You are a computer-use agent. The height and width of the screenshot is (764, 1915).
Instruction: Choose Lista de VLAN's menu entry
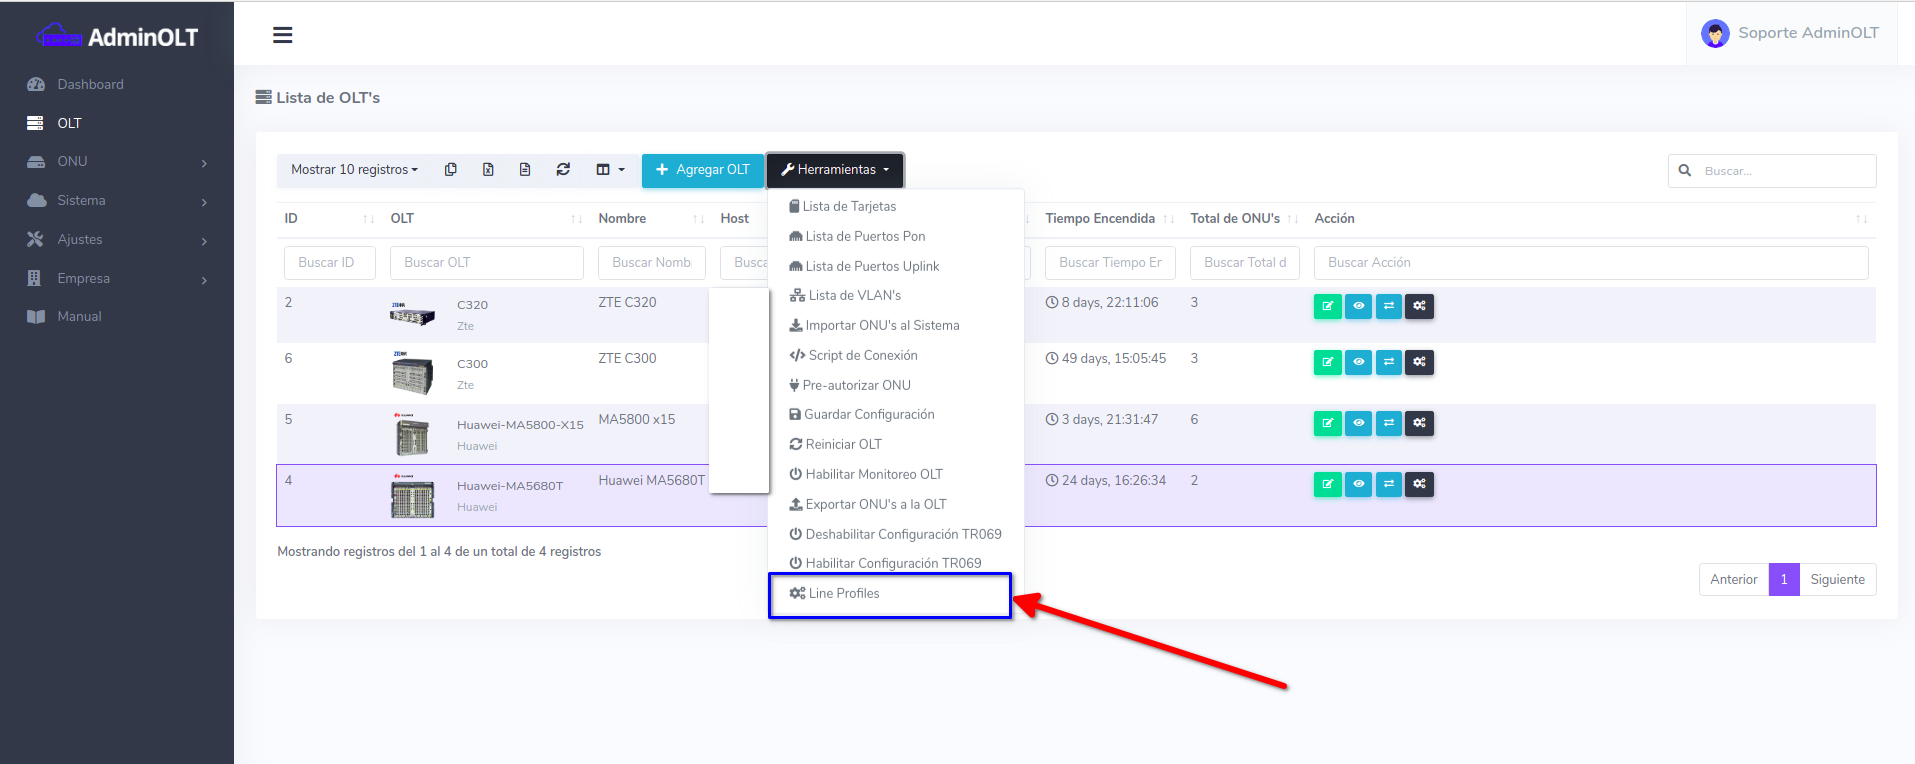[853, 296]
